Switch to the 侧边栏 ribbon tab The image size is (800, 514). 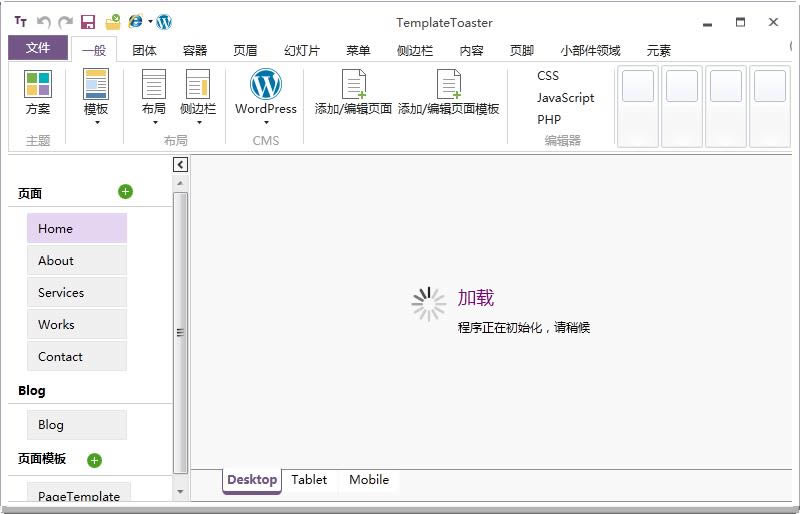415,51
